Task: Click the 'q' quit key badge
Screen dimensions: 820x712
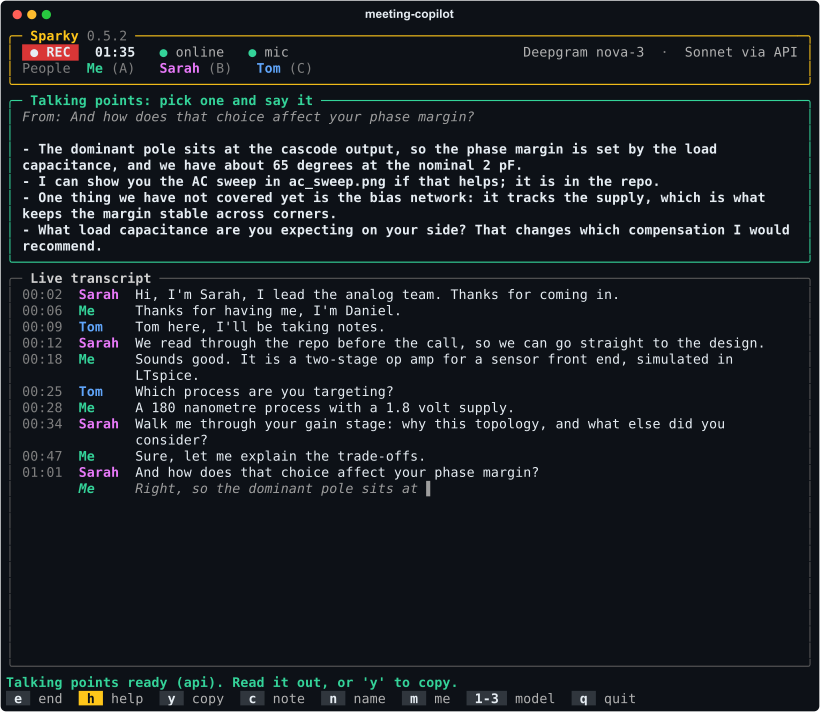Action: [x=584, y=698]
